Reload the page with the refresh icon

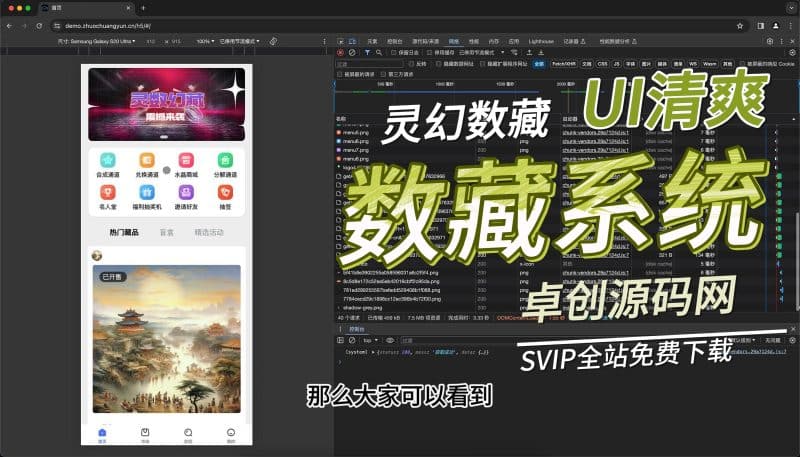39,26
